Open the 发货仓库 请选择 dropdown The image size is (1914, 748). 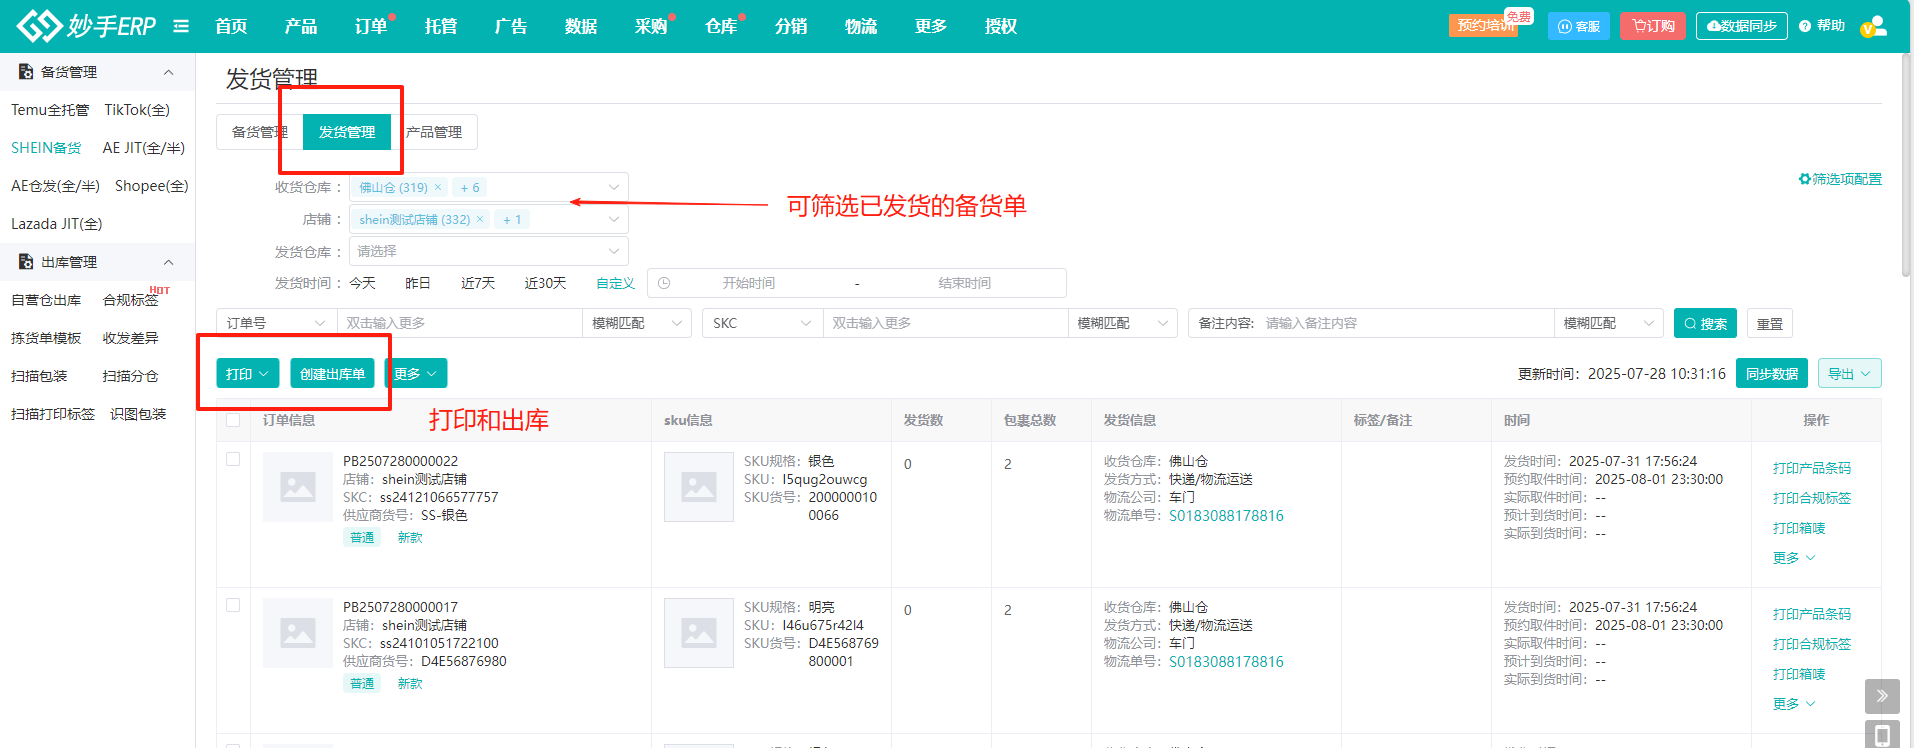[488, 251]
